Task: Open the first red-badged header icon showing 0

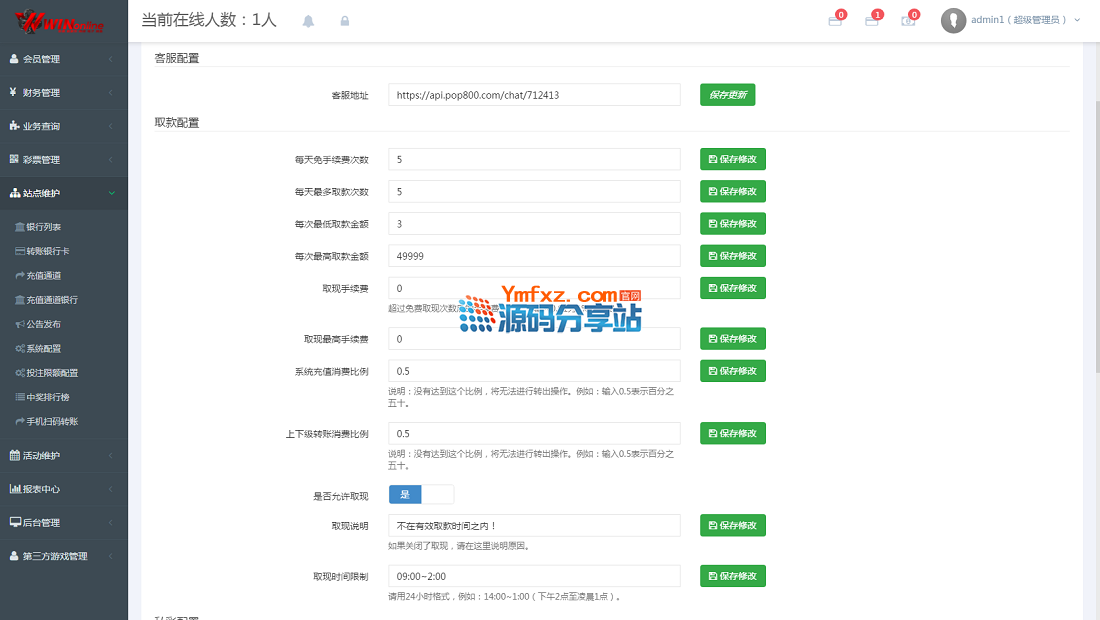Action: (x=835, y=20)
